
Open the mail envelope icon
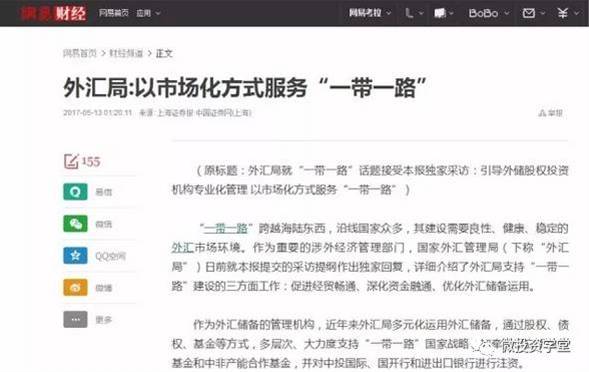tap(529, 13)
